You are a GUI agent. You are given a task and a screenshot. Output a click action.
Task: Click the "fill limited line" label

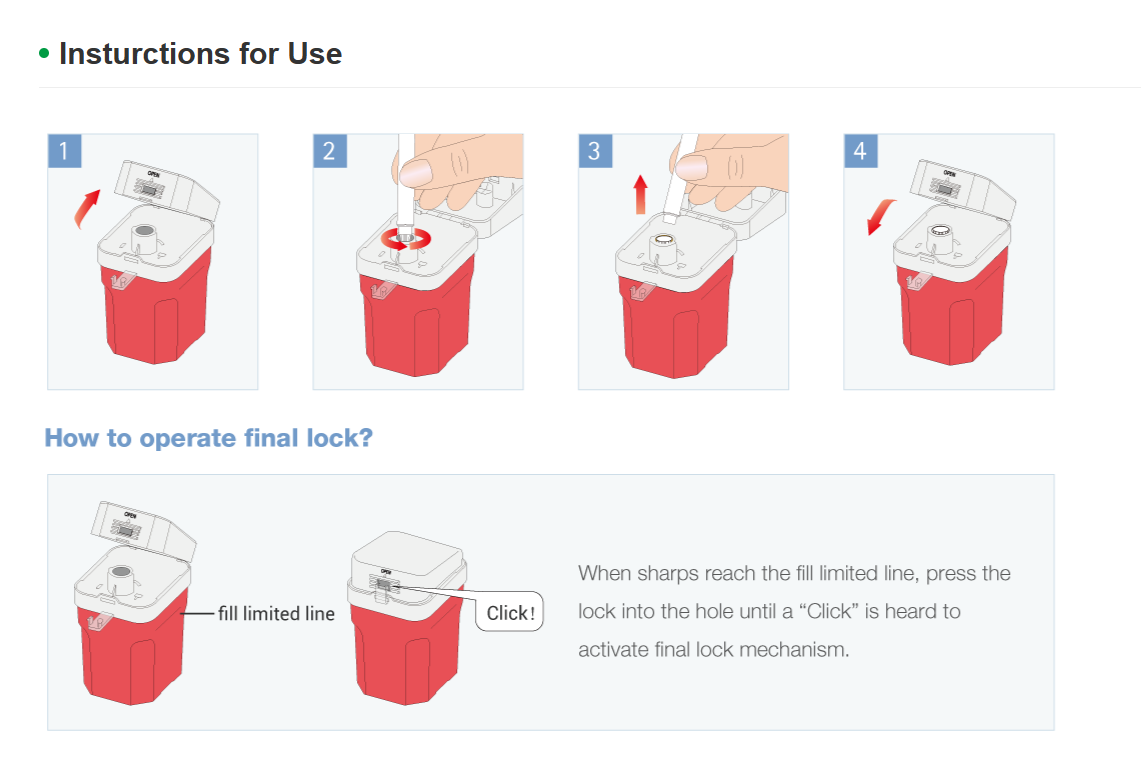click(276, 613)
